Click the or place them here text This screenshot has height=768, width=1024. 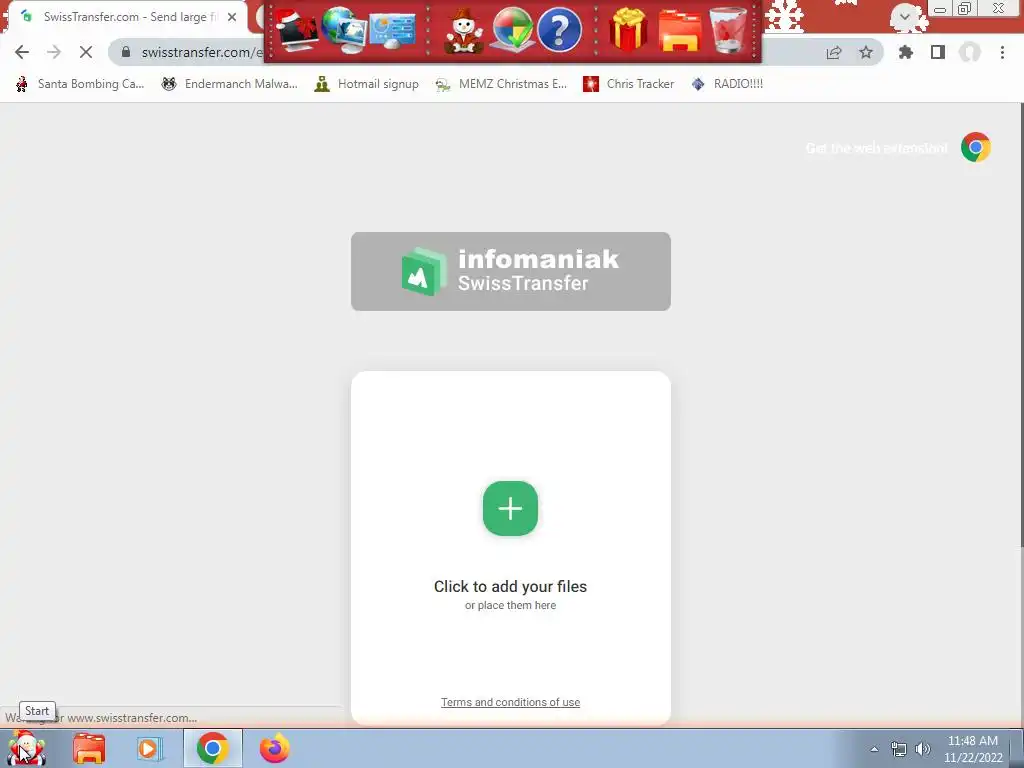point(510,605)
